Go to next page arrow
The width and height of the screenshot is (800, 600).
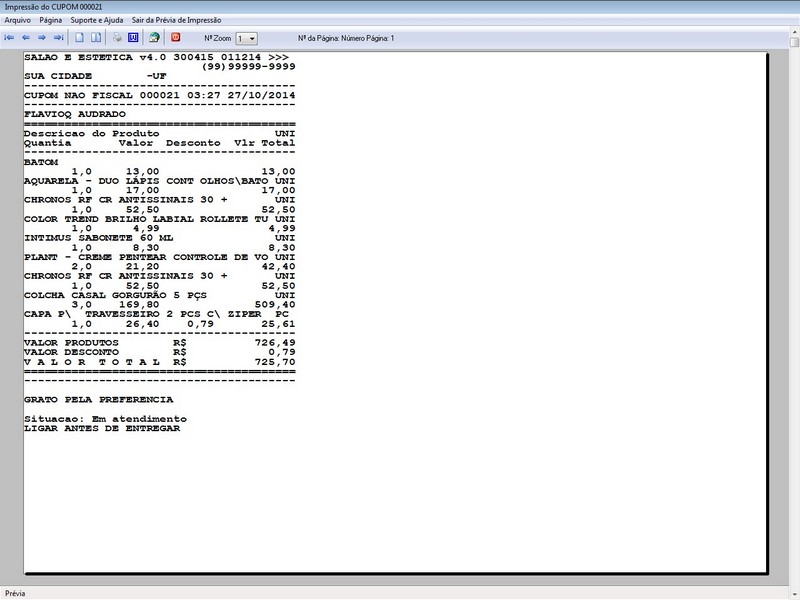tap(42, 38)
